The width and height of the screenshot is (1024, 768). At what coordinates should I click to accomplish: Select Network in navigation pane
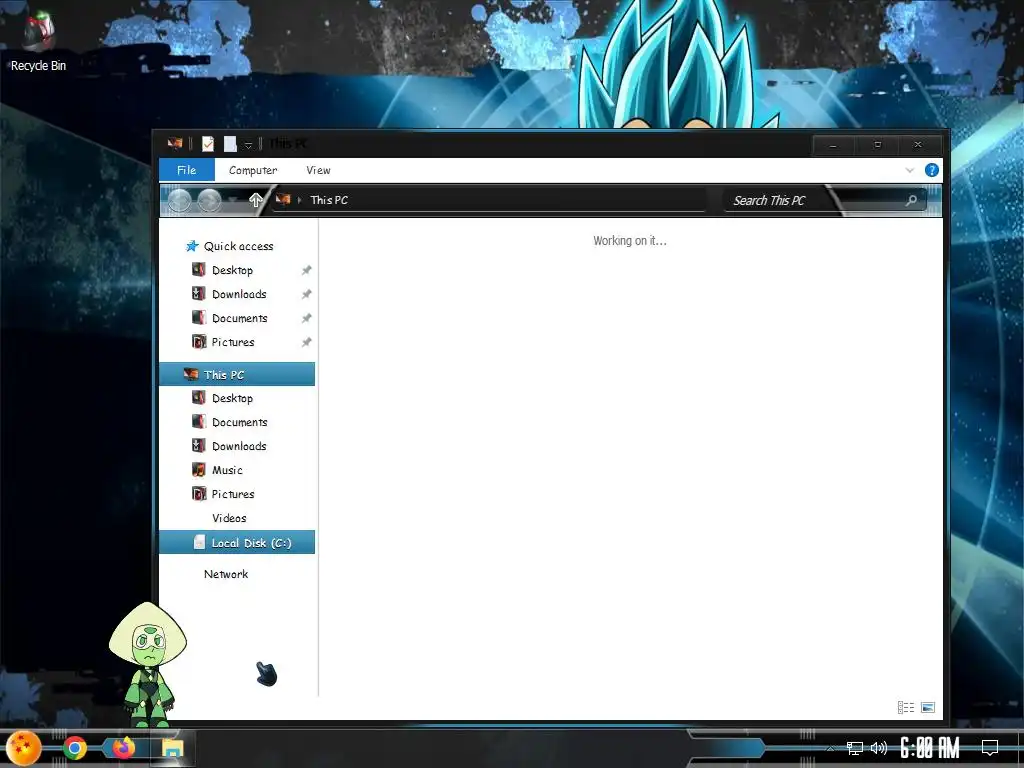226,574
